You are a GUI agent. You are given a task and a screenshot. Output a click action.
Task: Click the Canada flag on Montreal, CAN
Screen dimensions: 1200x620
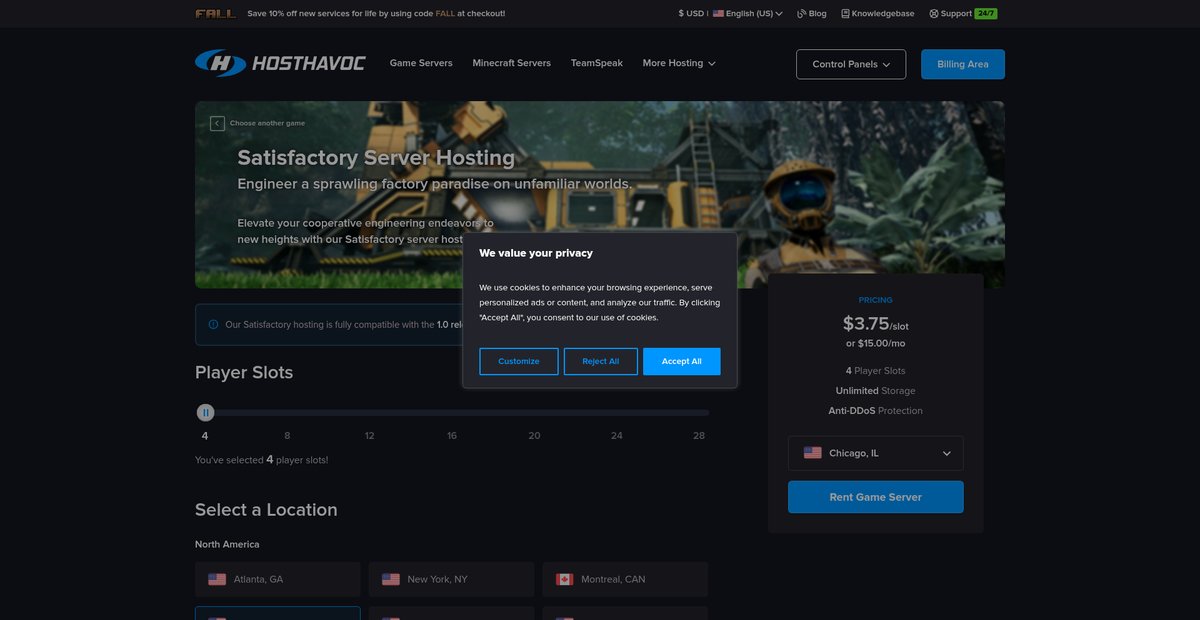tap(564, 579)
